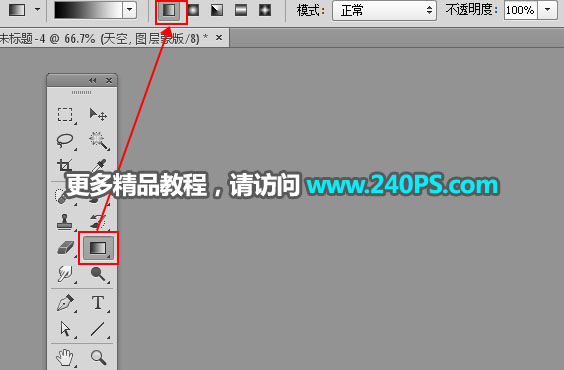Select the Horizontal Type tool
This screenshot has width=564, height=370.
click(x=98, y=303)
